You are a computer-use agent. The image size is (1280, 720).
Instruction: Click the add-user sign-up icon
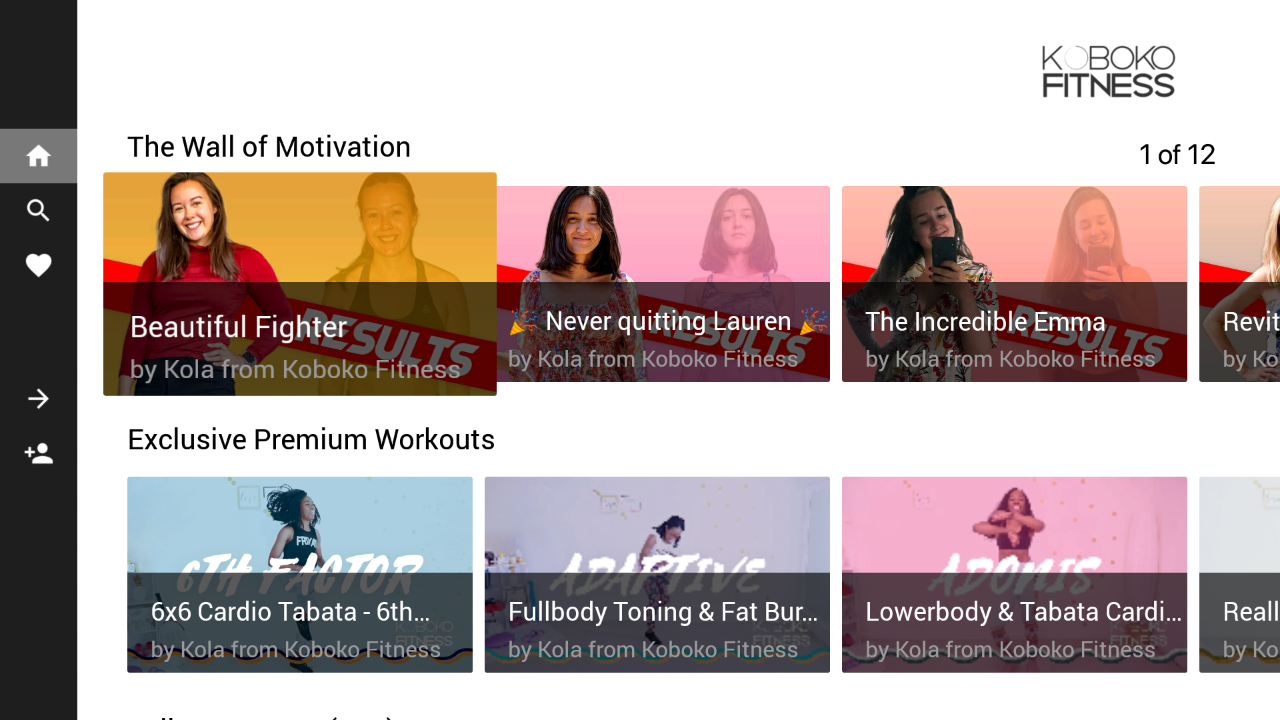tap(38, 454)
